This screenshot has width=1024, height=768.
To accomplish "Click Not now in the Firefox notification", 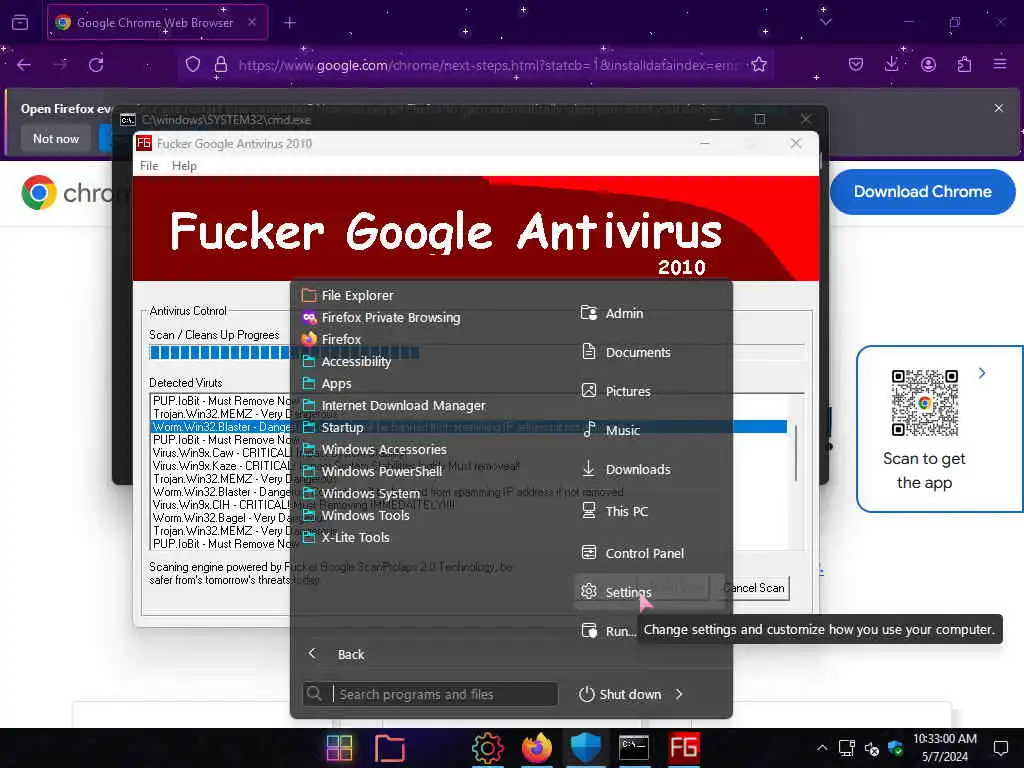I will tap(56, 138).
